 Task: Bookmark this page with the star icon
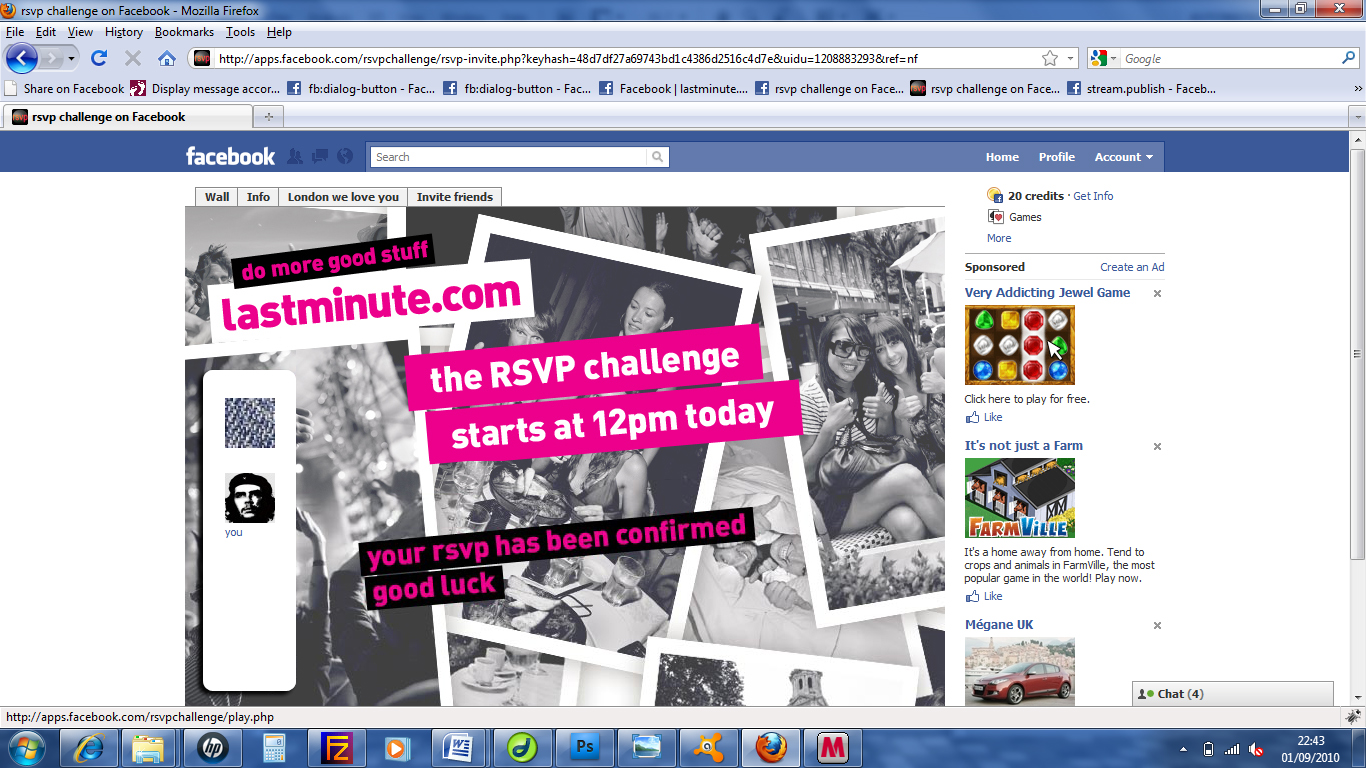coord(1050,58)
